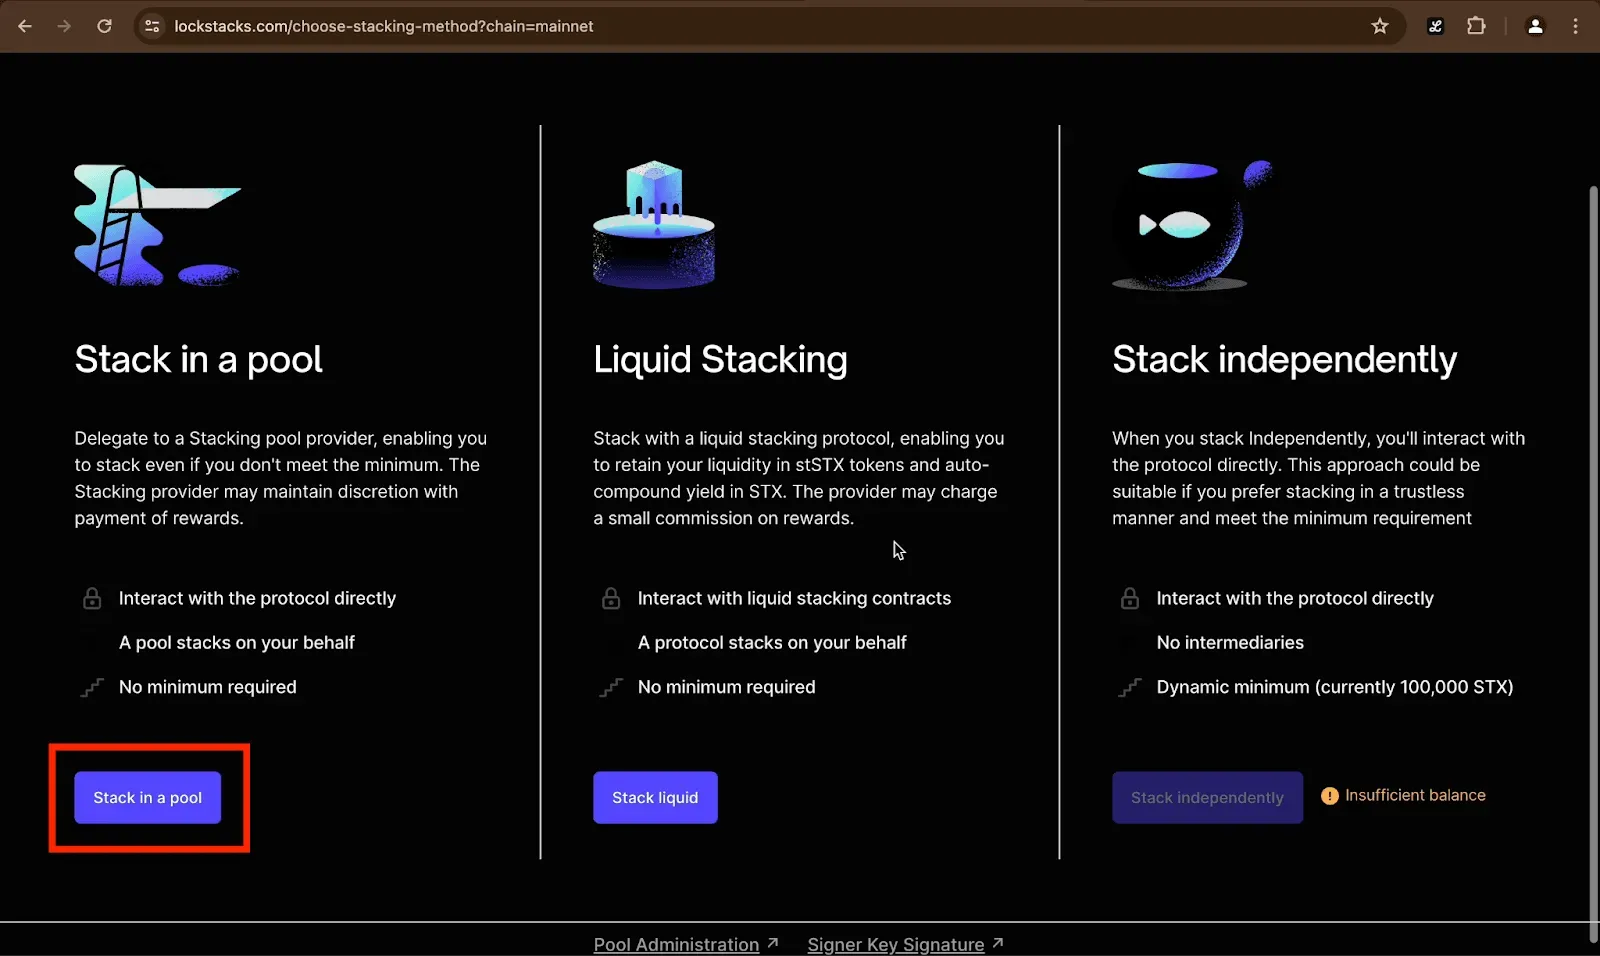Open the pinned wallet extension icon

coord(1435,26)
